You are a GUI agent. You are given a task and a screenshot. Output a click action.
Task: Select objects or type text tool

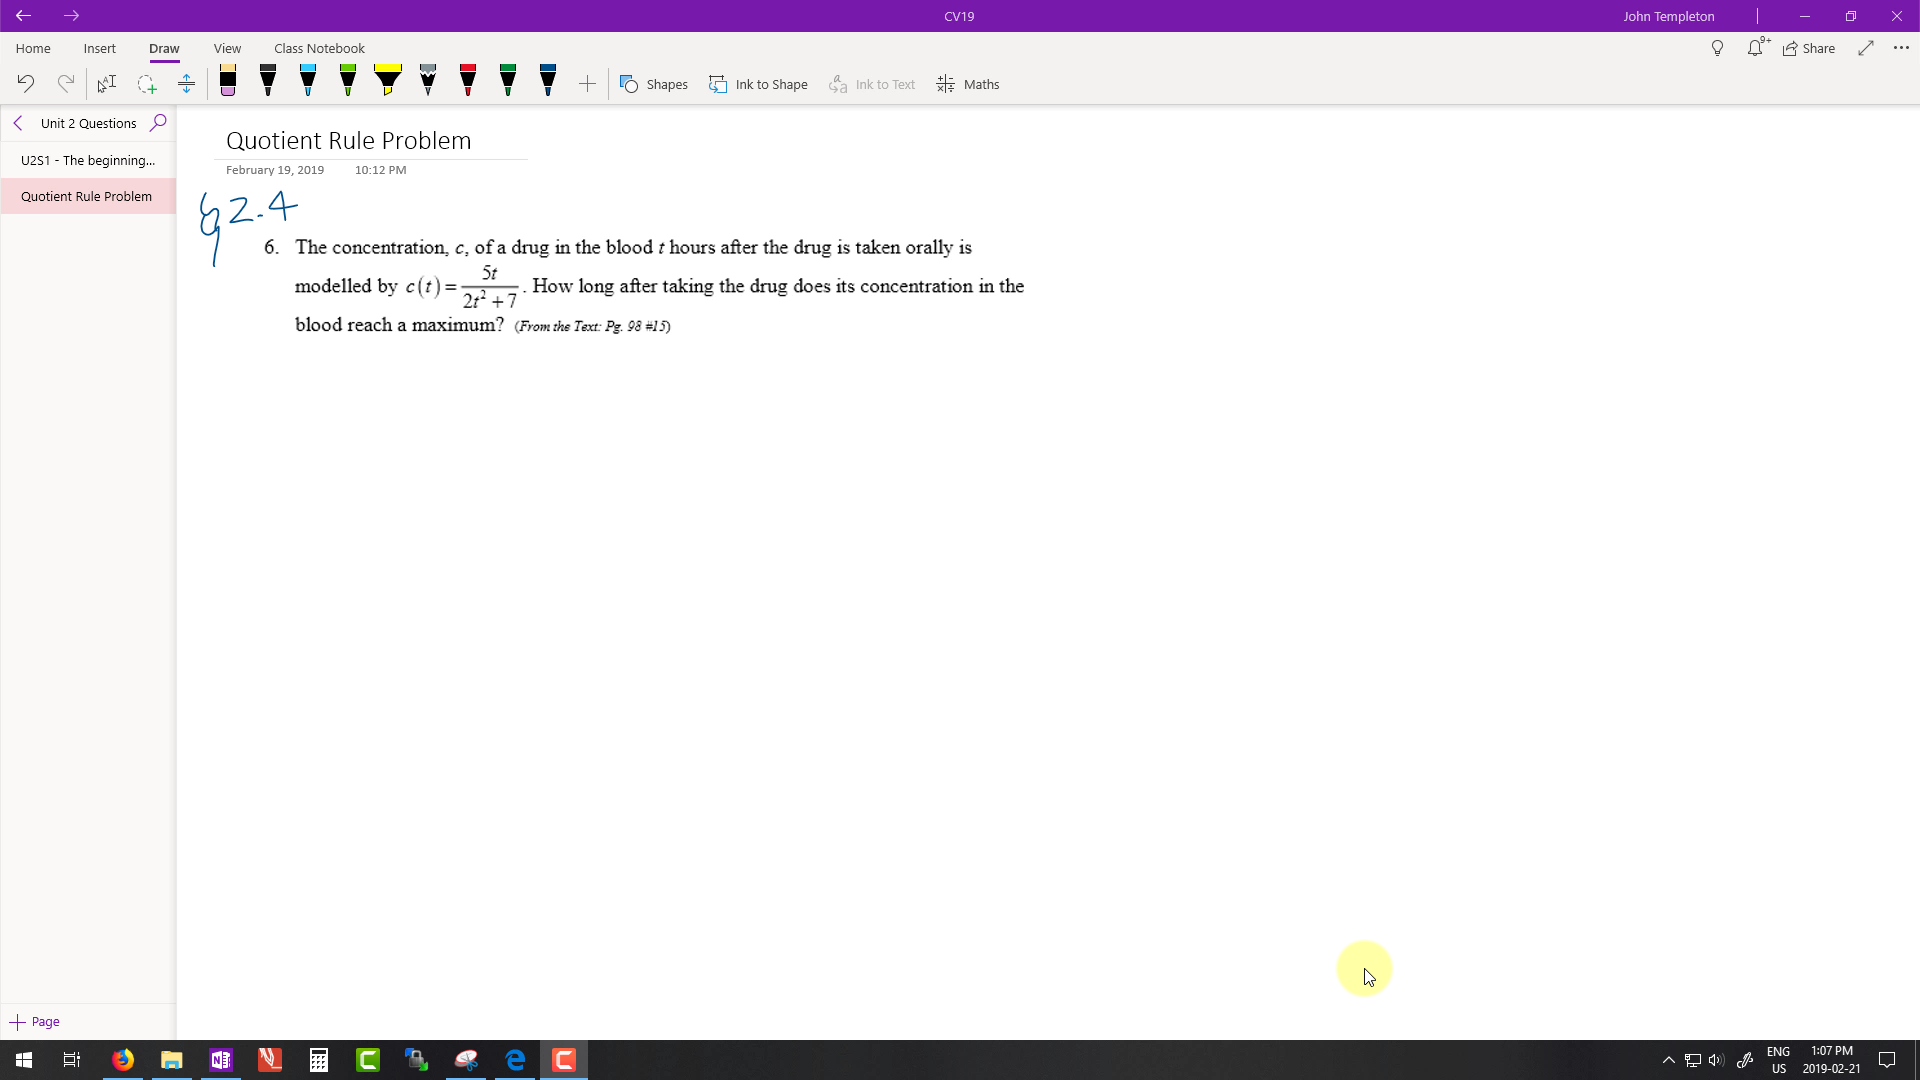click(107, 84)
